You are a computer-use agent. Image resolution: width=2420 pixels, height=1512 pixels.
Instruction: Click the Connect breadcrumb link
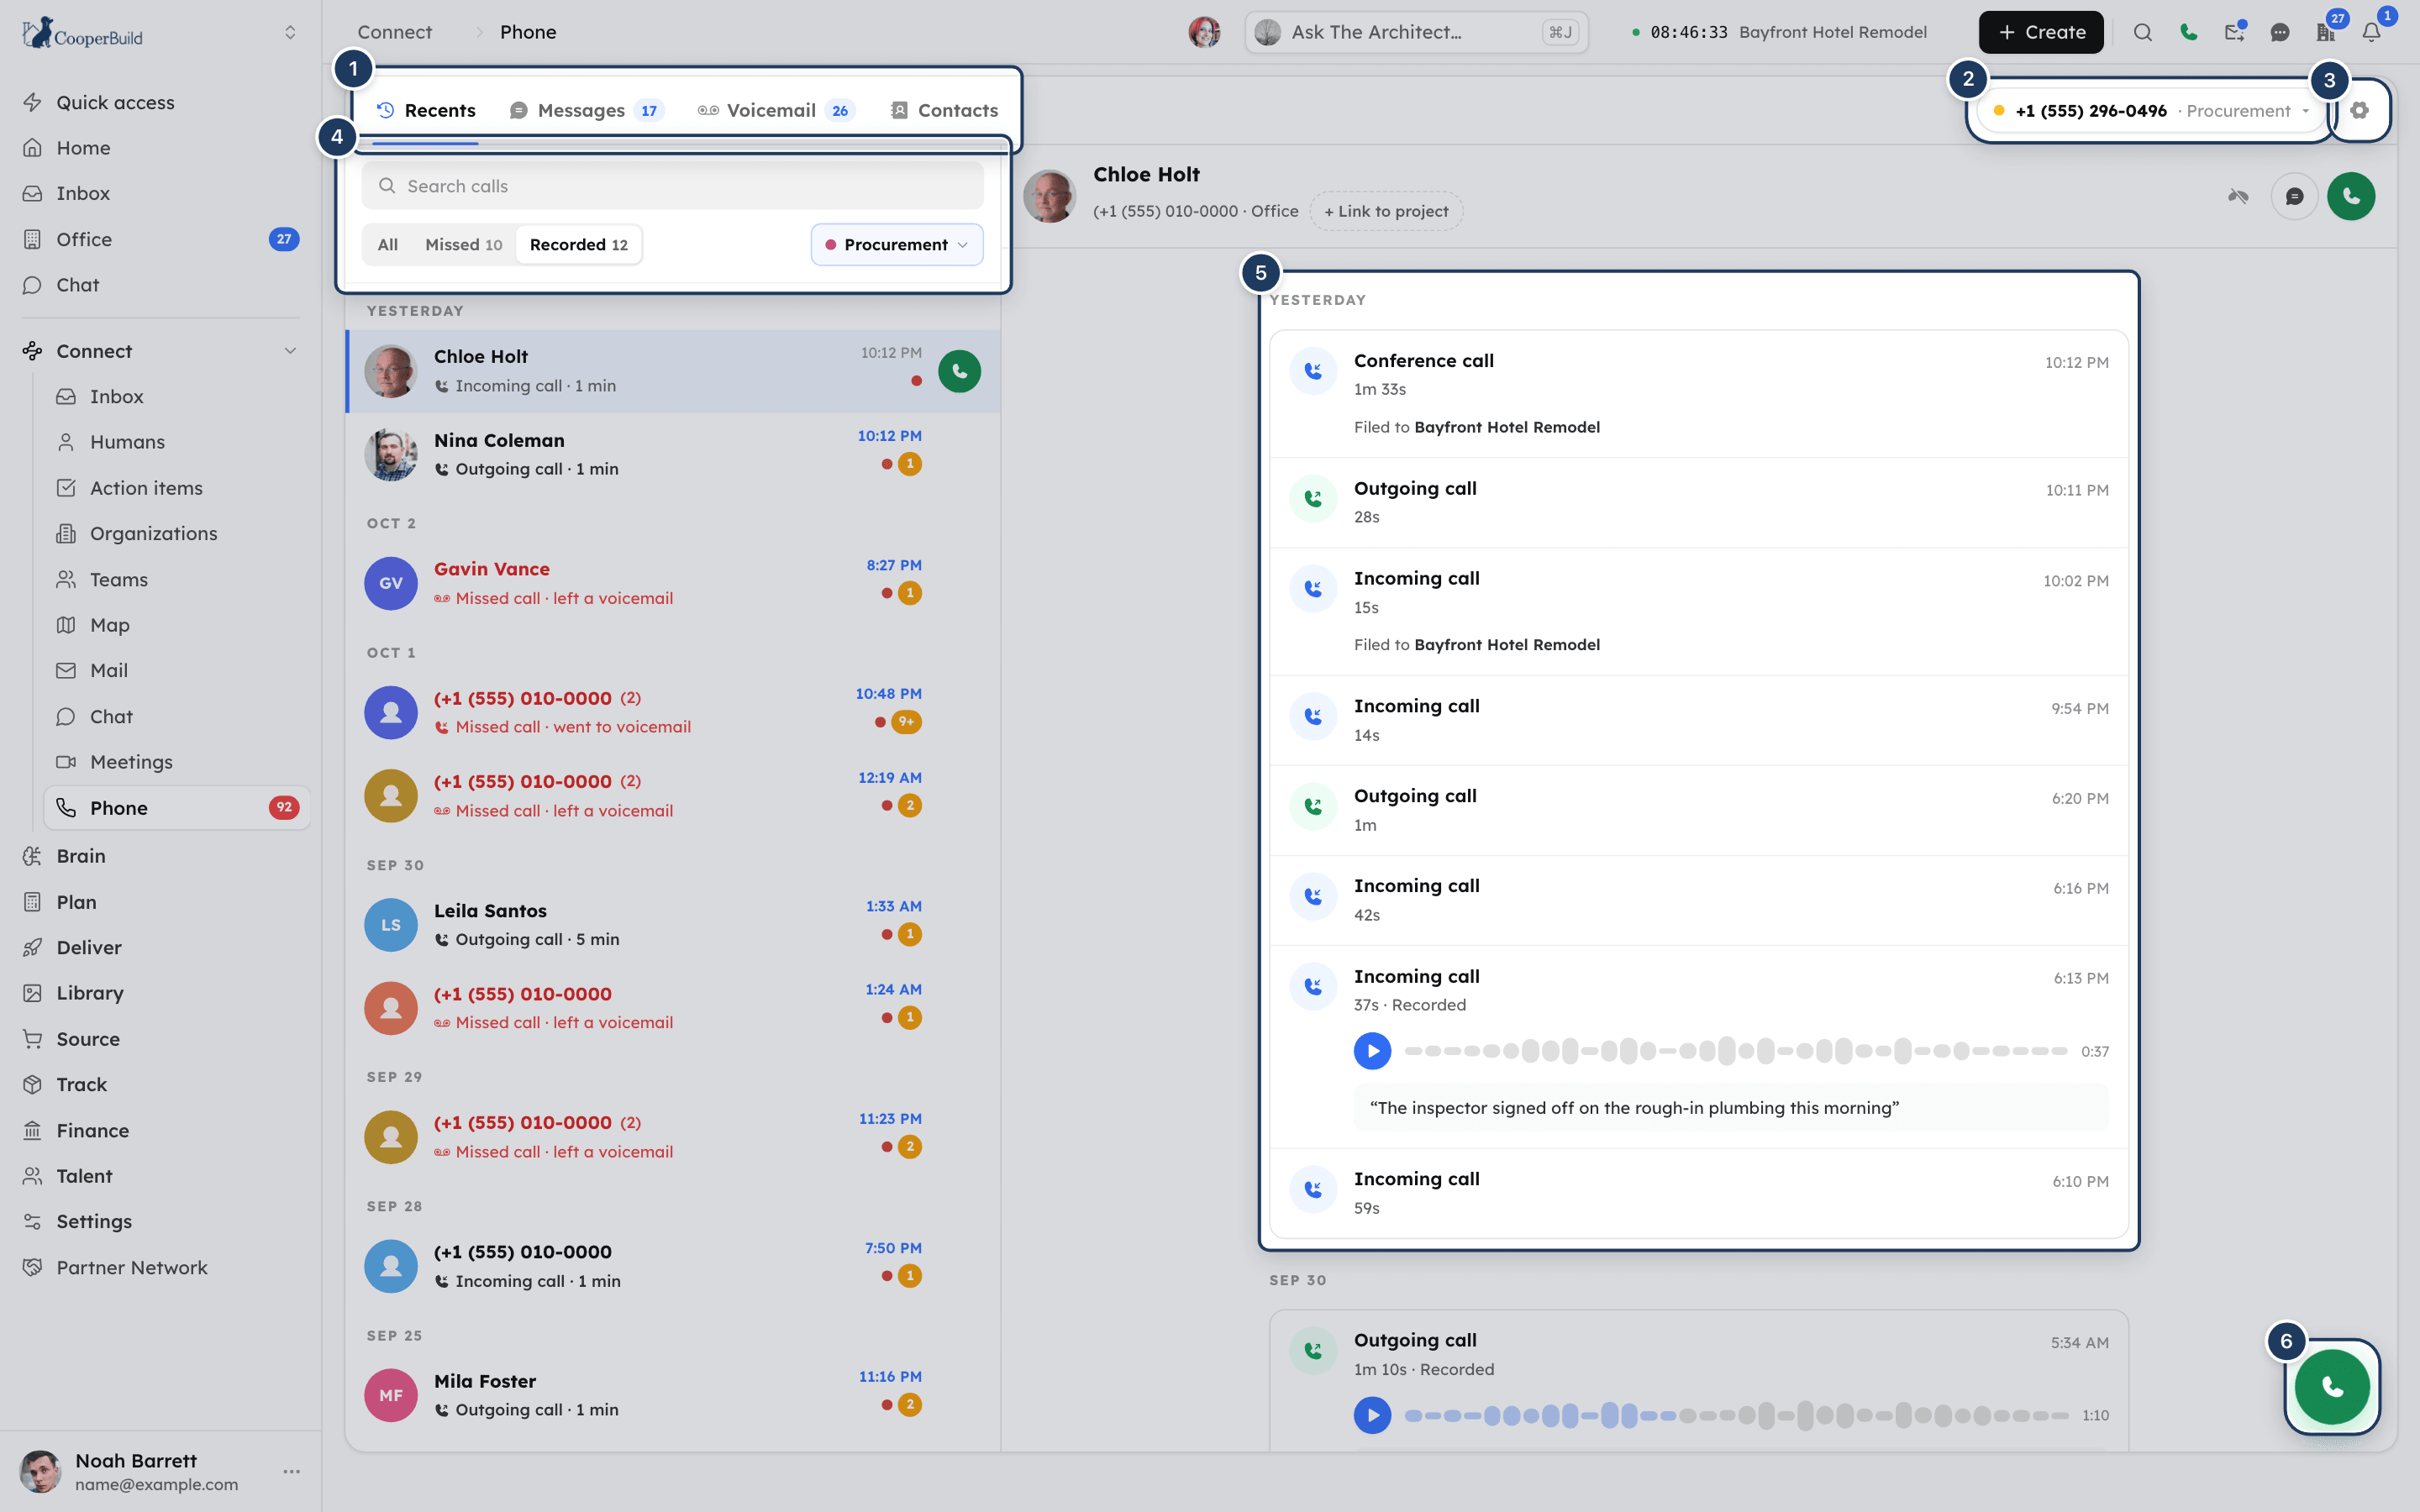[x=395, y=32]
